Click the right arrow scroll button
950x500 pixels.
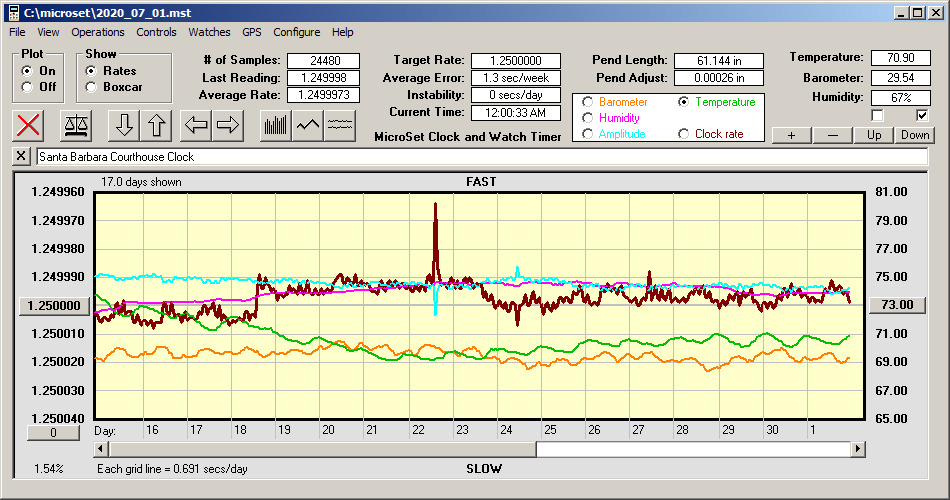click(228, 125)
